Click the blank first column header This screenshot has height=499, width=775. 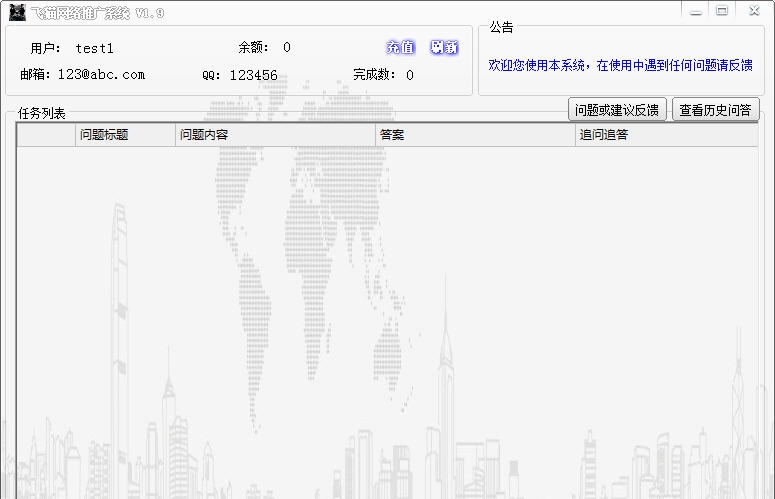click(46, 135)
